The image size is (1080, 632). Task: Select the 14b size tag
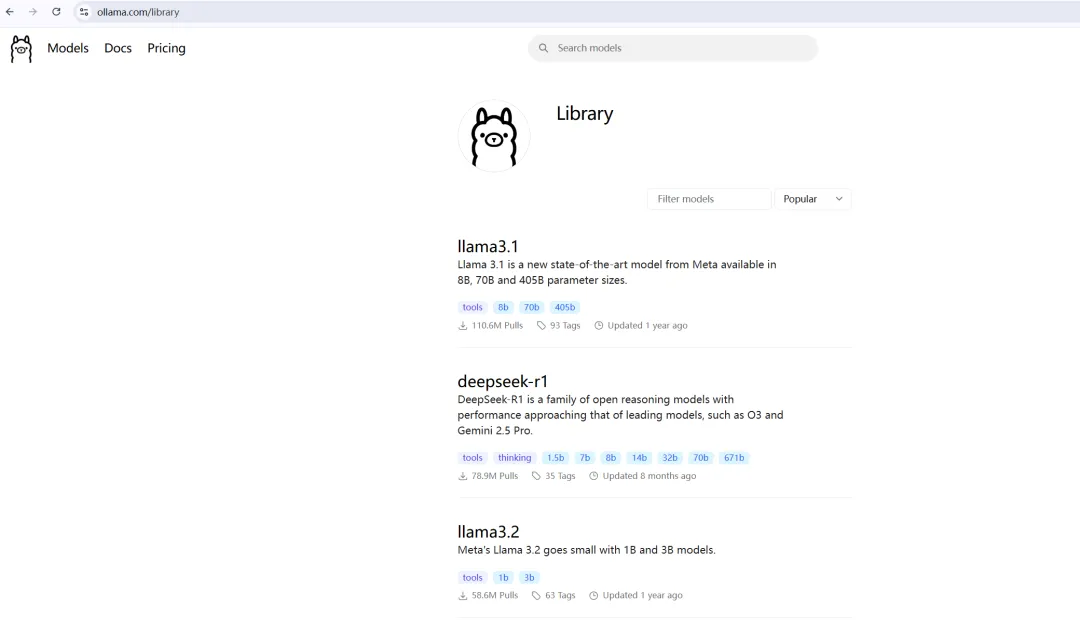coord(639,458)
